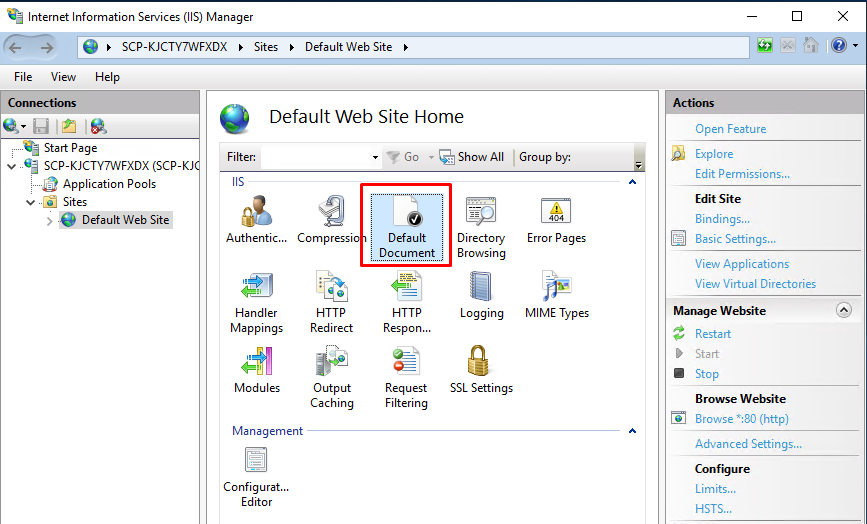Collapse the SCP-KJCTY7WFXDX server node
This screenshot has width=867, height=524.
[12, 166]
